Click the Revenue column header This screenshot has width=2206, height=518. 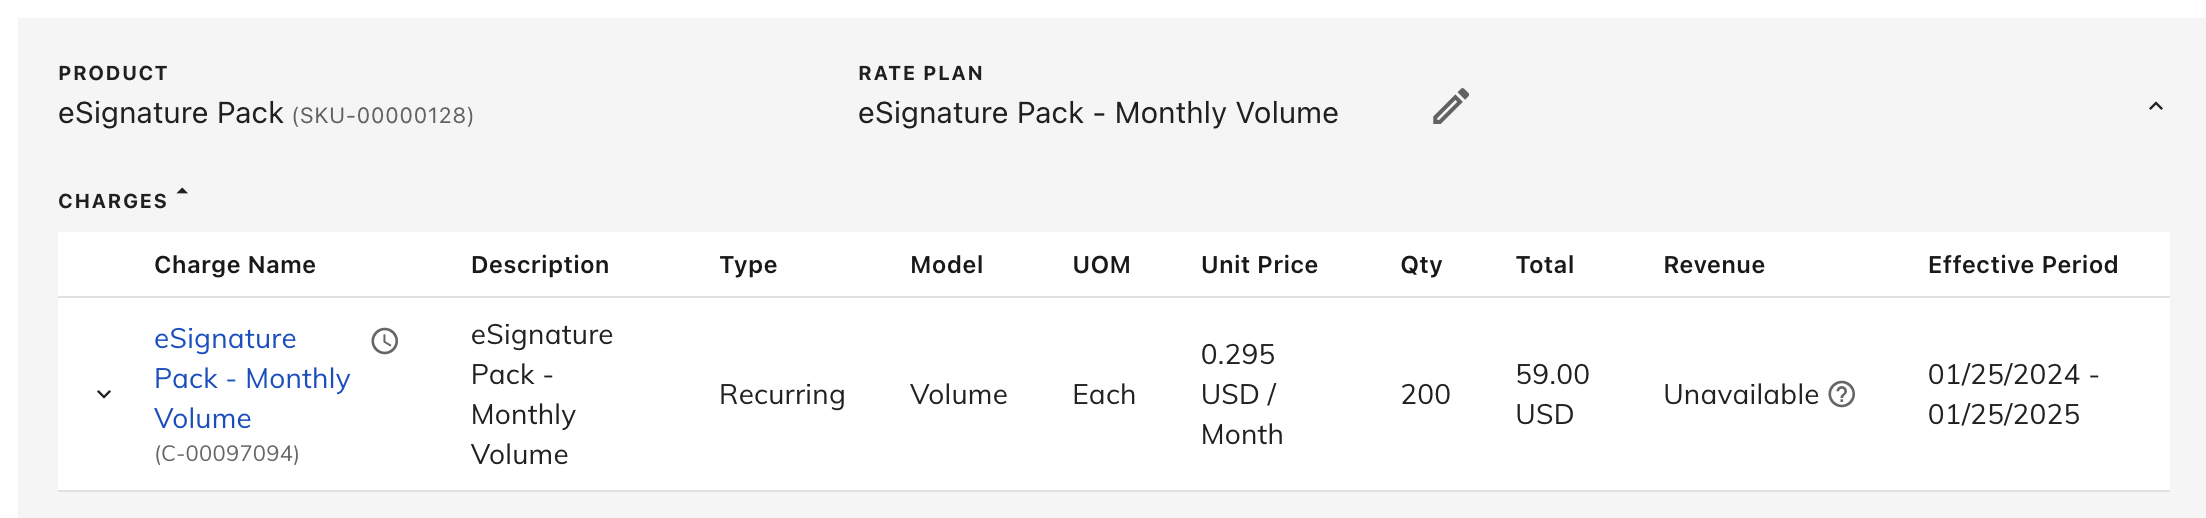pos(1714,265)
